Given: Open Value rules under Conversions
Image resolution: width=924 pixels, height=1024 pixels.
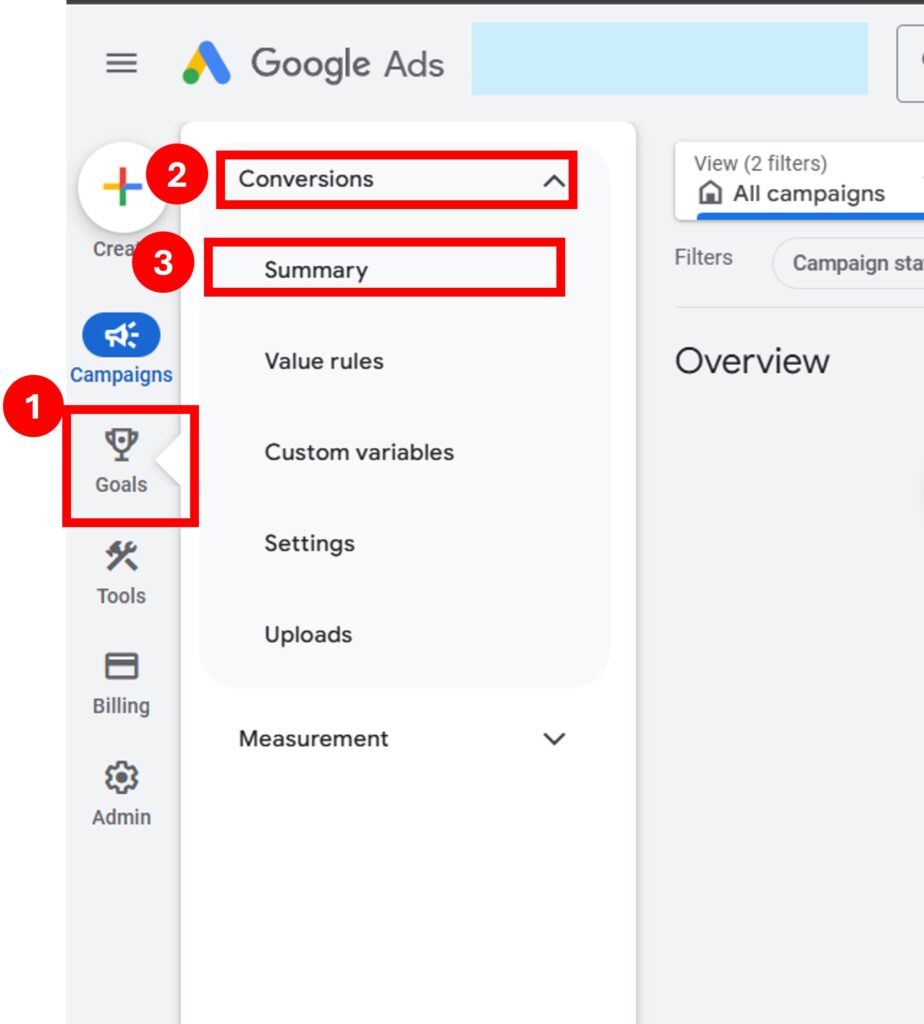Looking at the screenshot, I should pos(324,361).
